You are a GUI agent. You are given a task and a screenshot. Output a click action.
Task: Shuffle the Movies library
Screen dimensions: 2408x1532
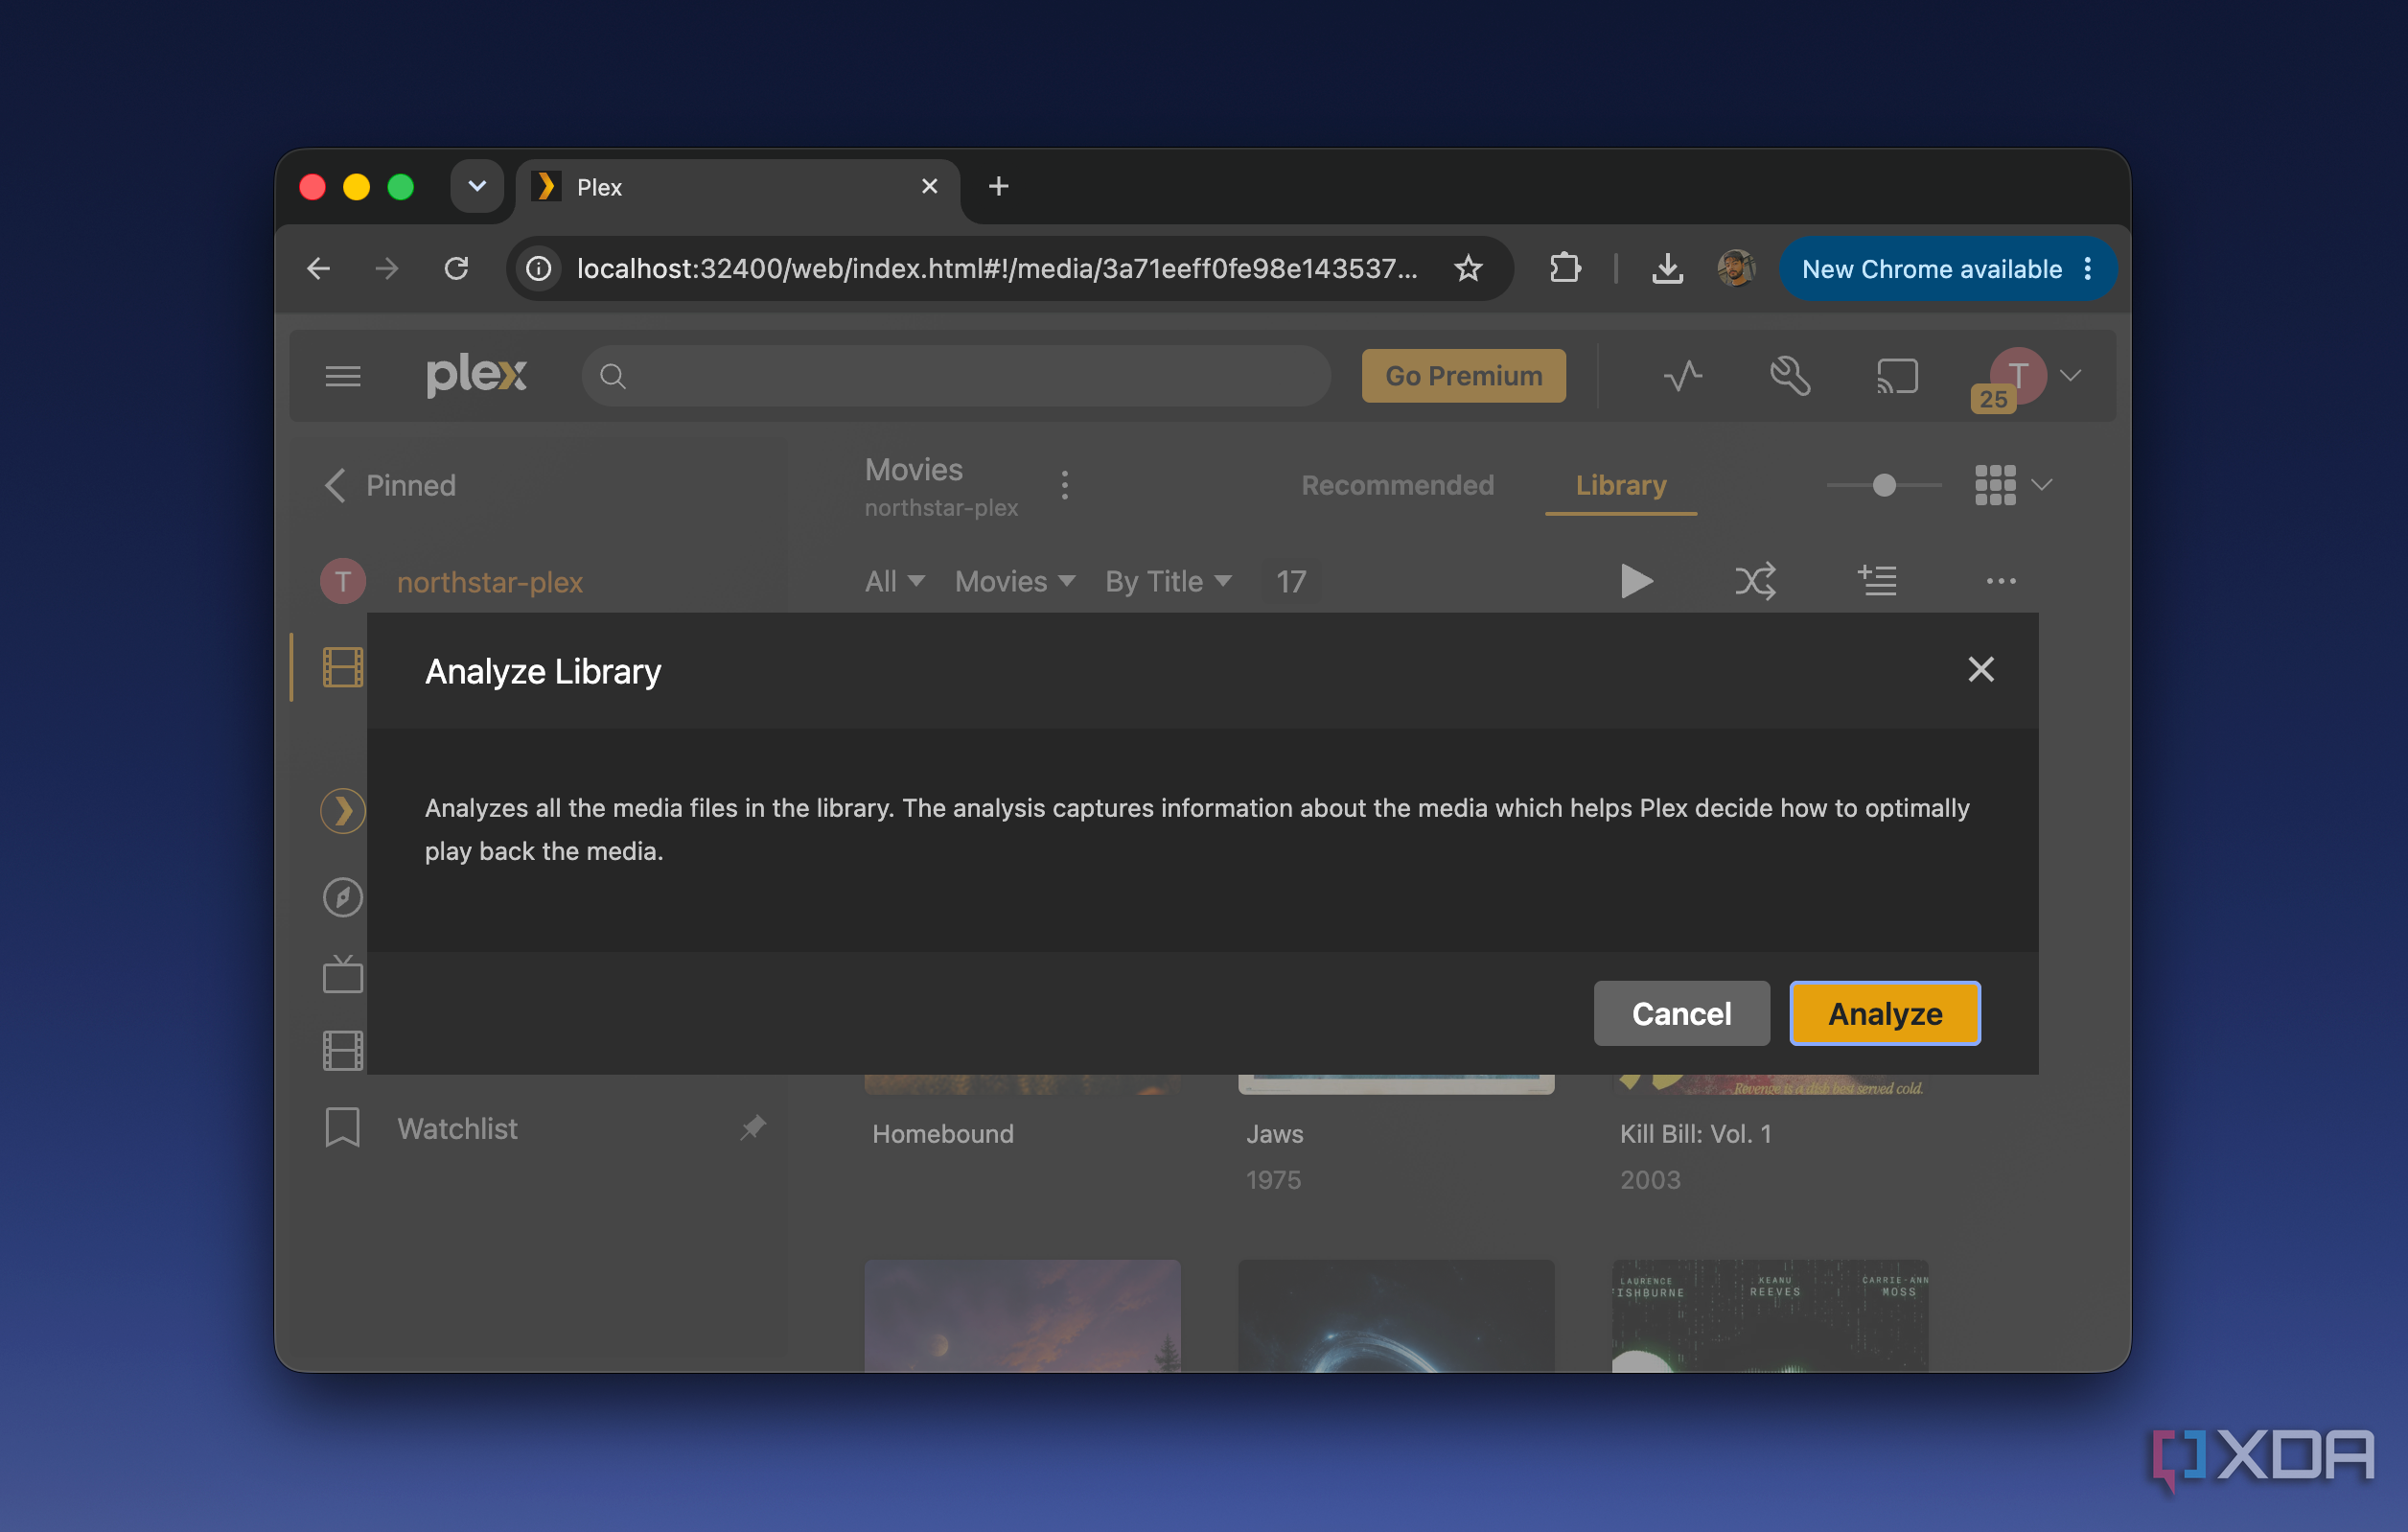pyautogui.click(x=1755, y=581)
